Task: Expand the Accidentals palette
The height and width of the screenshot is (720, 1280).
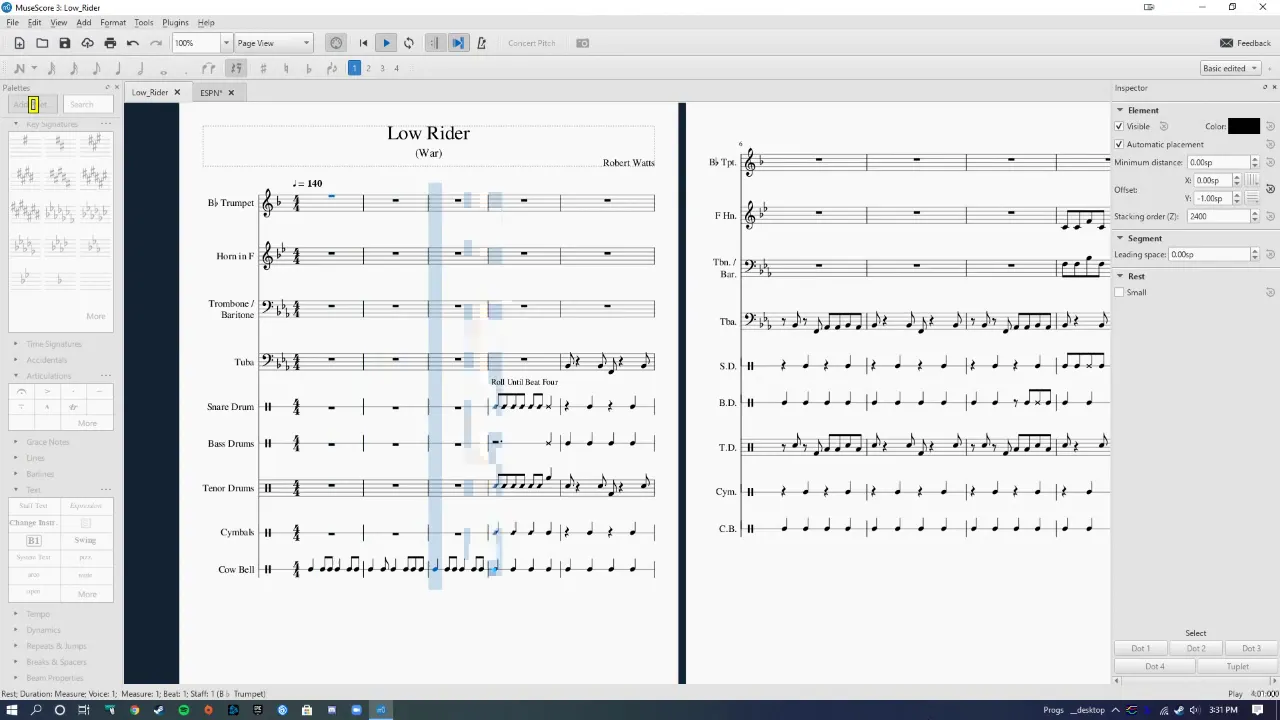Action: point(16,360)
